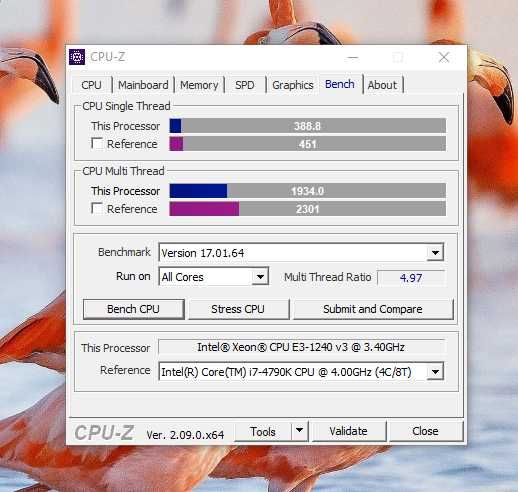Start the Stress CPU test
The width and height of the screenshot is (518, 492).
click(238, 309)
